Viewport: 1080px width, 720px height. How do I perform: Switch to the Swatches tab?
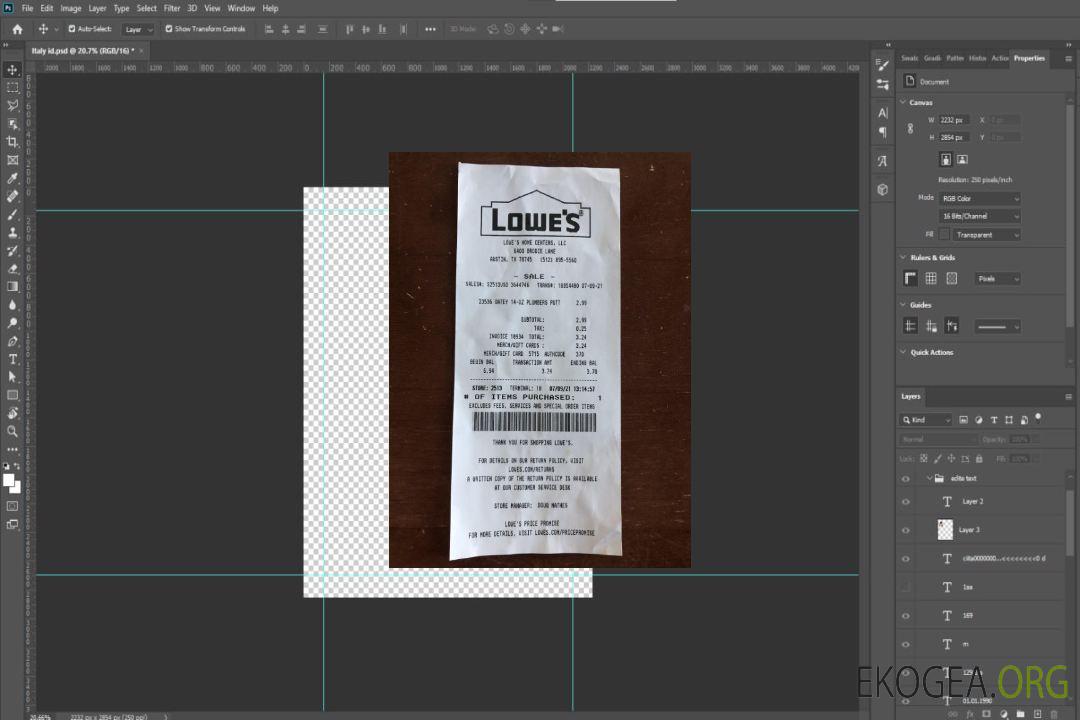pyautogui.click(x=909, y=58)
